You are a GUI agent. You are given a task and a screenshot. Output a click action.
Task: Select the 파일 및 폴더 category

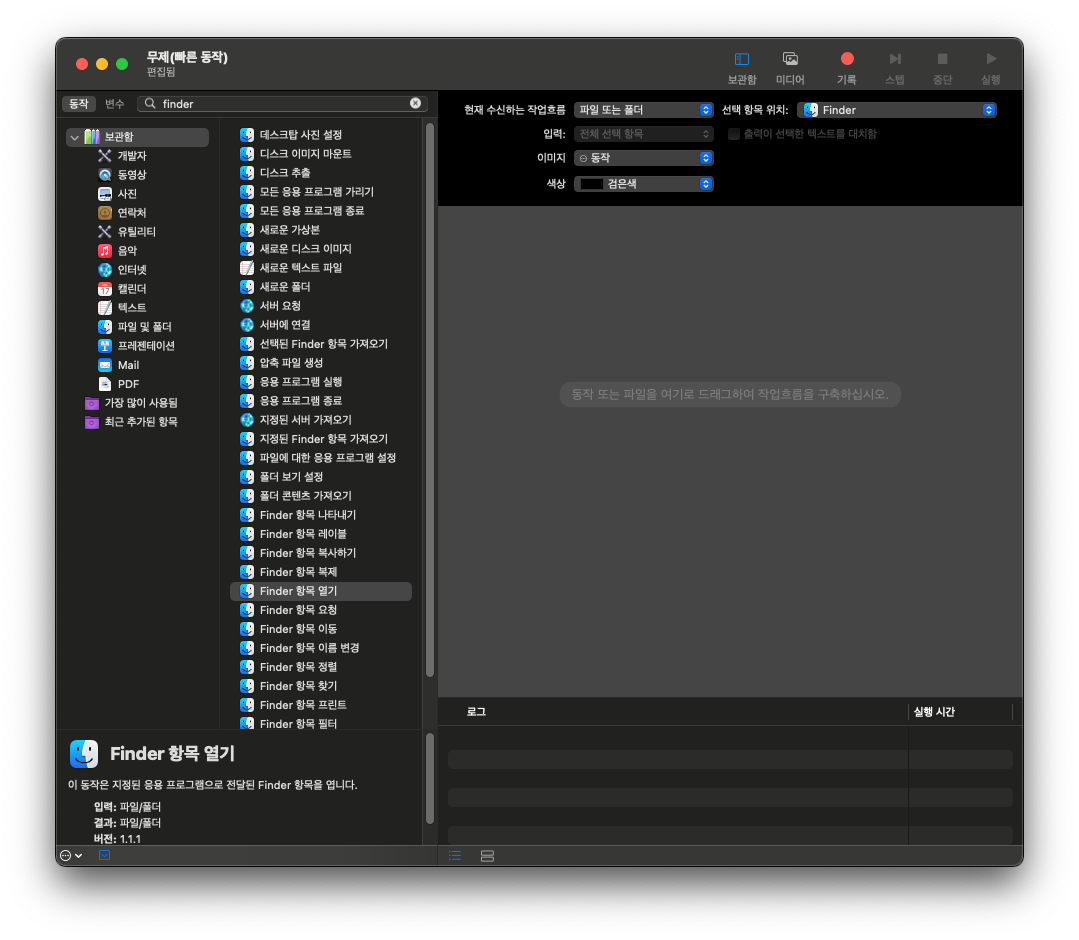144,327
